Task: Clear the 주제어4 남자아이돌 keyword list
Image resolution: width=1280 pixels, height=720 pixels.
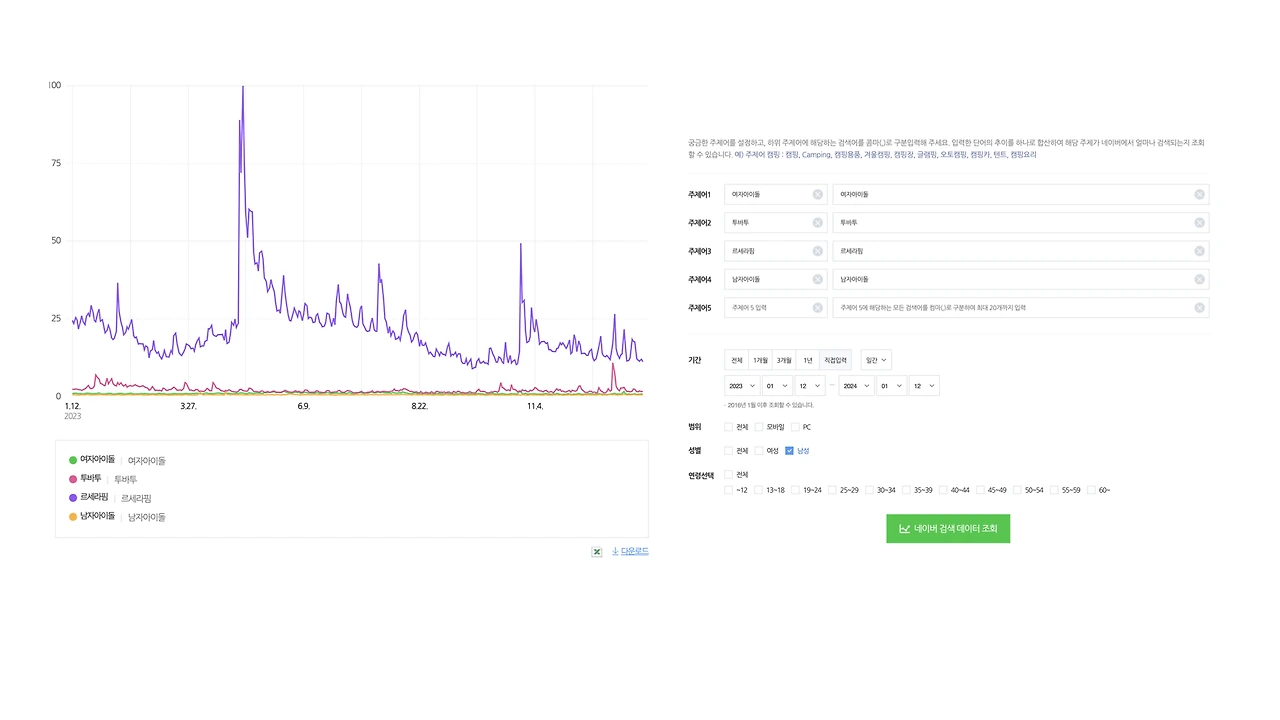Action: (1199, 279)
